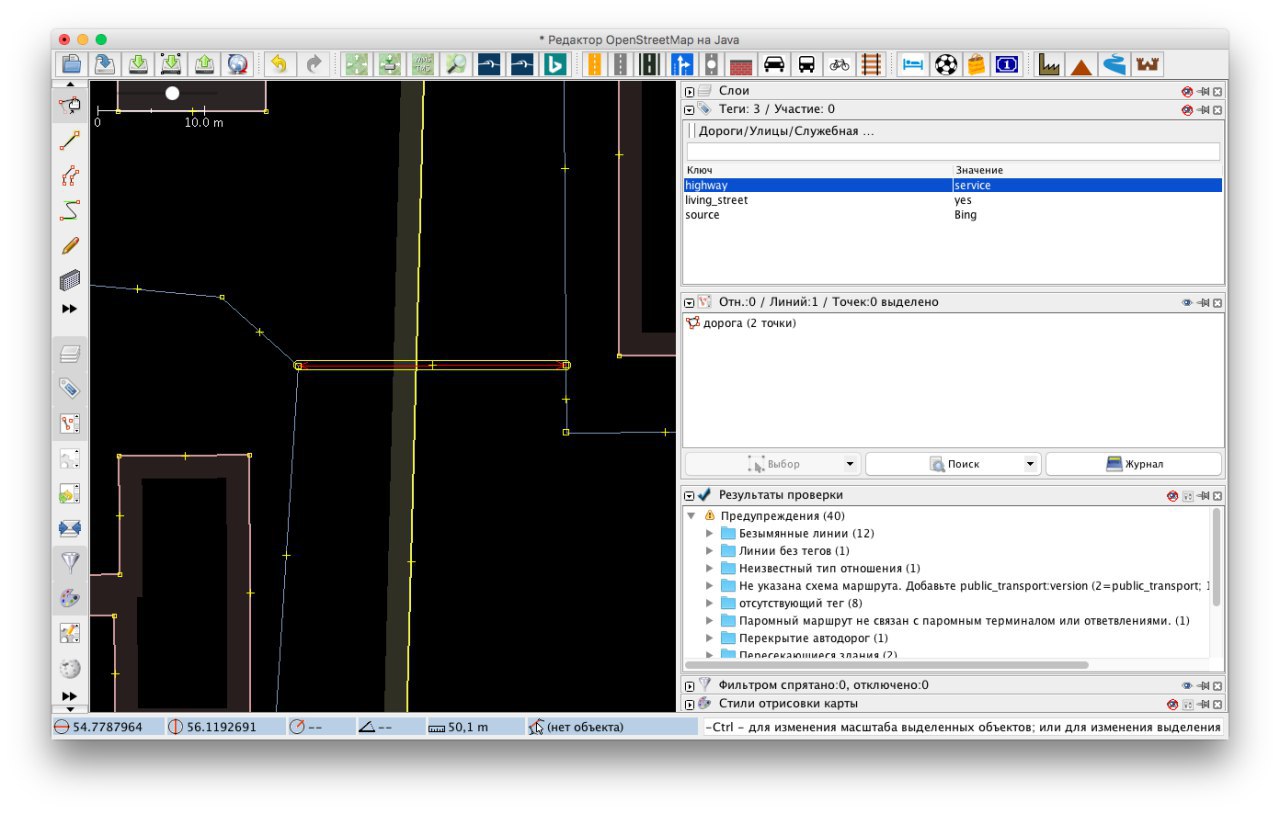
Task: Toggle eye icon in the Filter panel header
Action: (1187, 685)
